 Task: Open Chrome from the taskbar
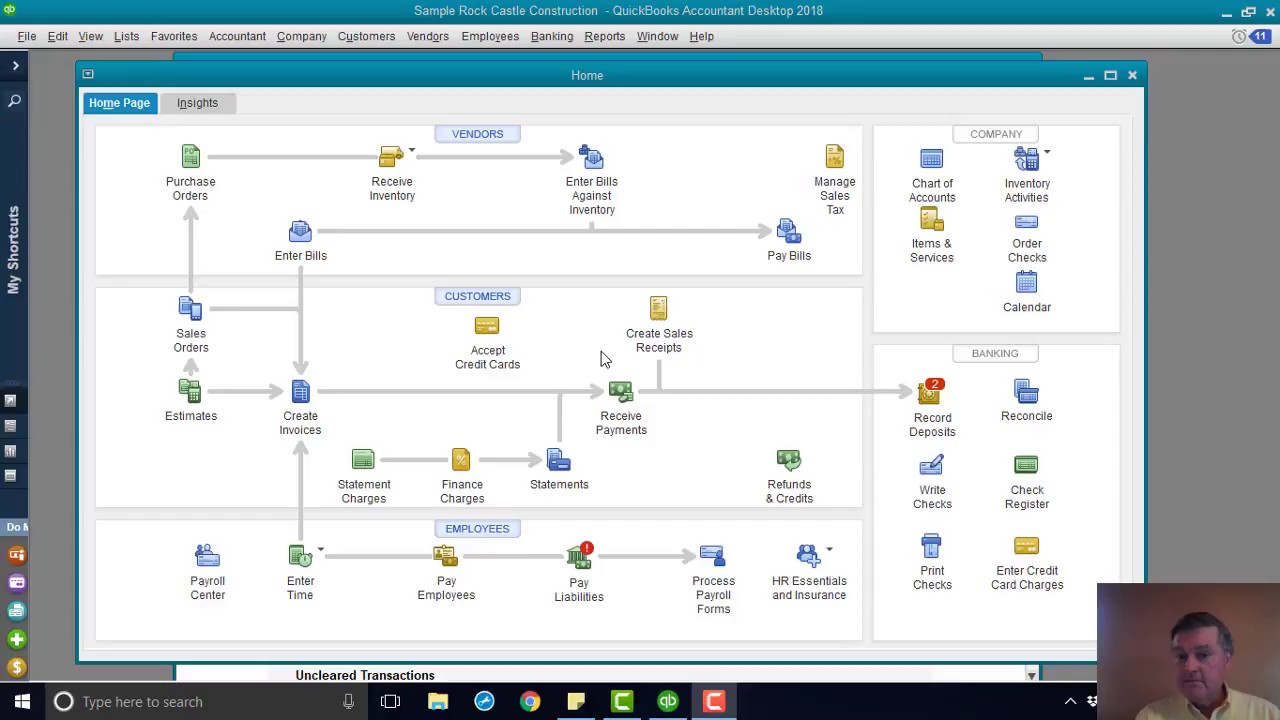tap(530, 701)
